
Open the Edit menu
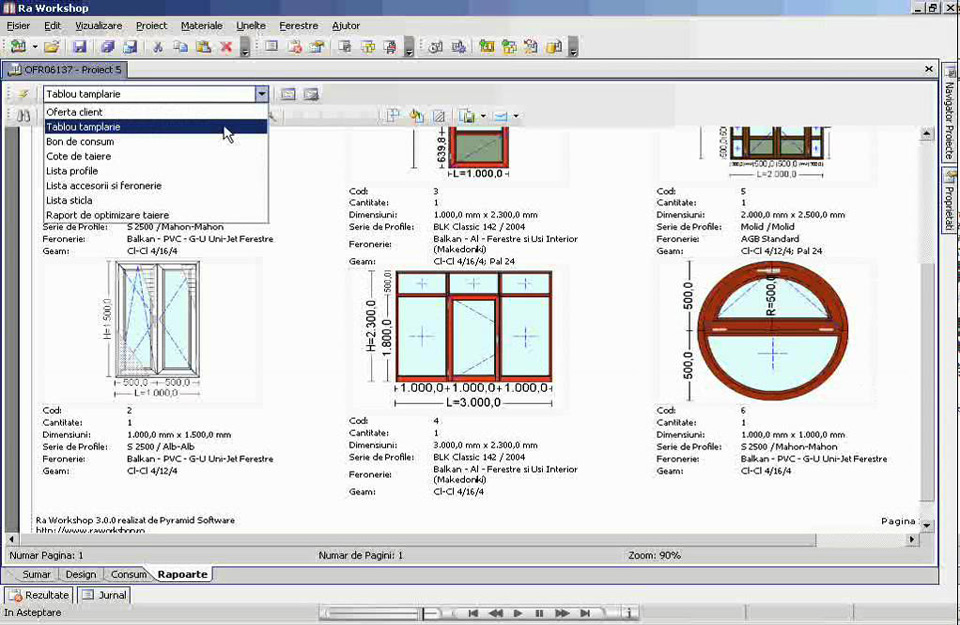click(53, 26)
